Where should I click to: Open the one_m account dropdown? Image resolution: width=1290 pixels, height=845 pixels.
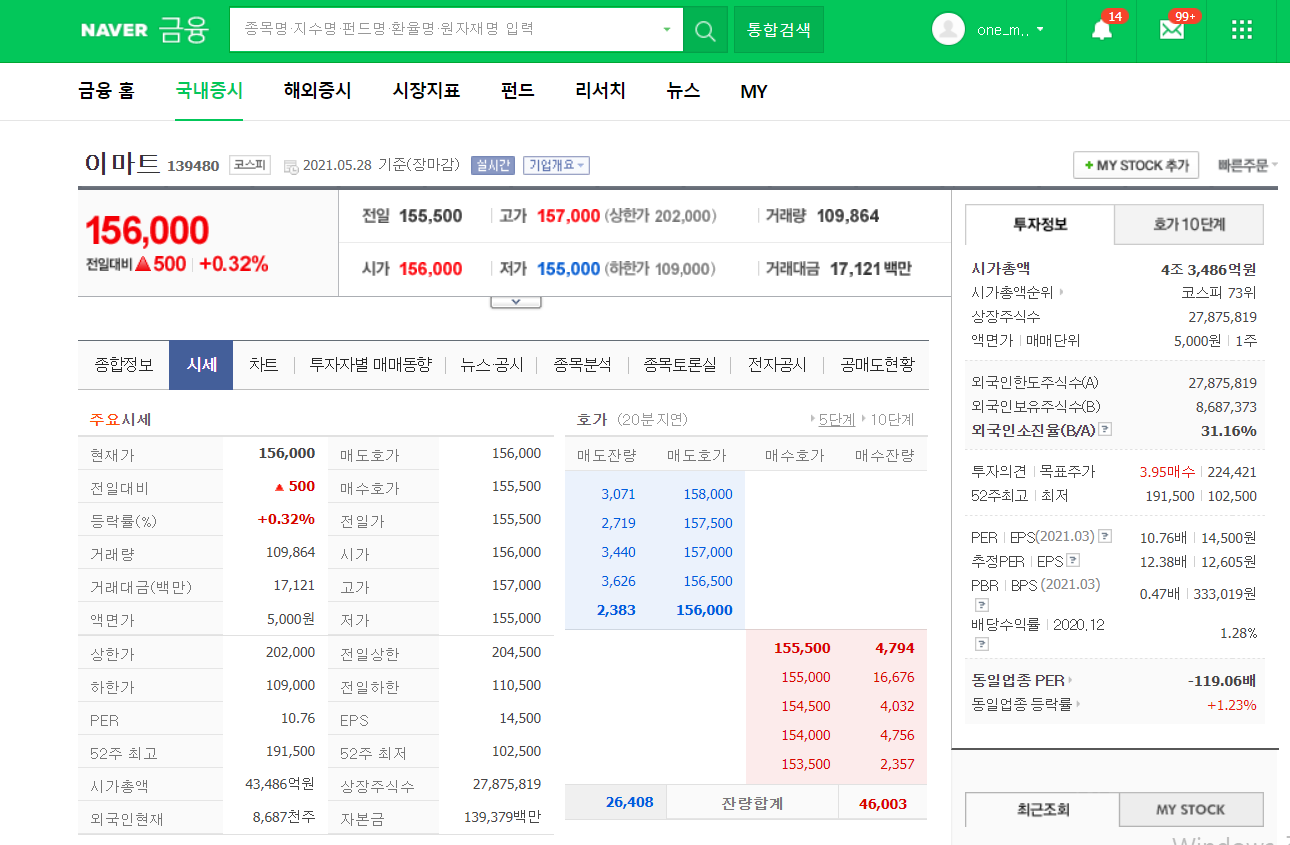tap(1010, 30)
